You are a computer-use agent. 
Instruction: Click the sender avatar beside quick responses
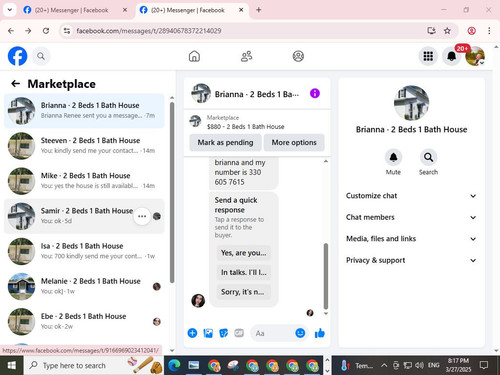click(198, 301)
